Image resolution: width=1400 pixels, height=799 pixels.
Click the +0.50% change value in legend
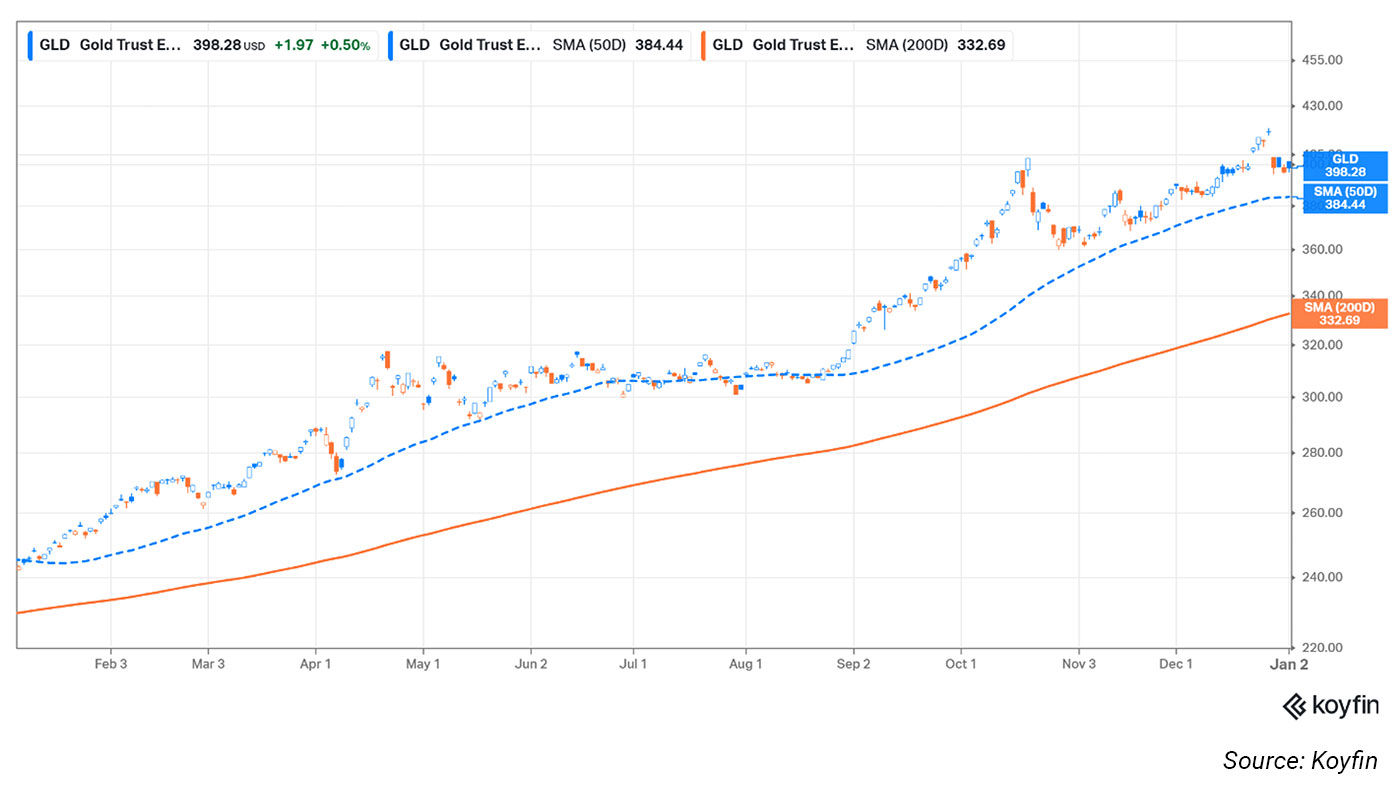[x=345, y=45]
